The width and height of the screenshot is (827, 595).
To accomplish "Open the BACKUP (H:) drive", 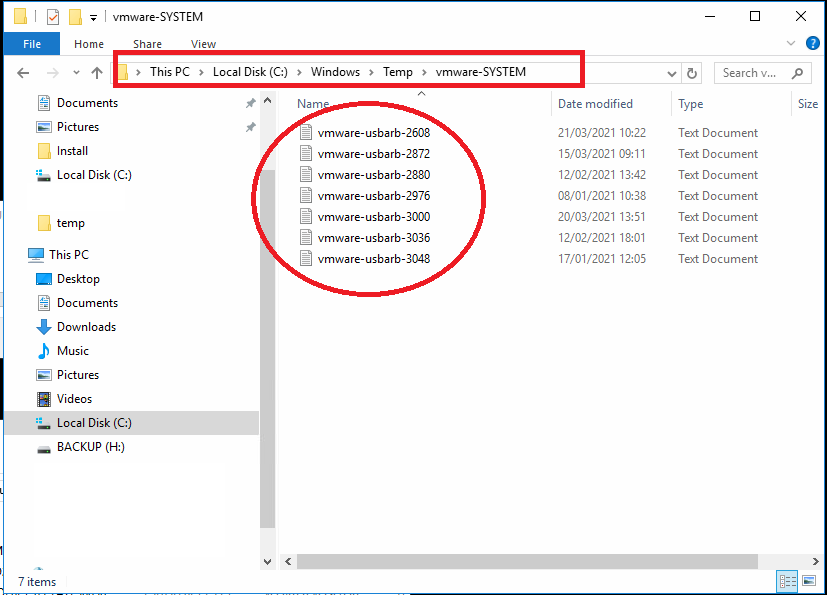I will [x=90, y=447].
